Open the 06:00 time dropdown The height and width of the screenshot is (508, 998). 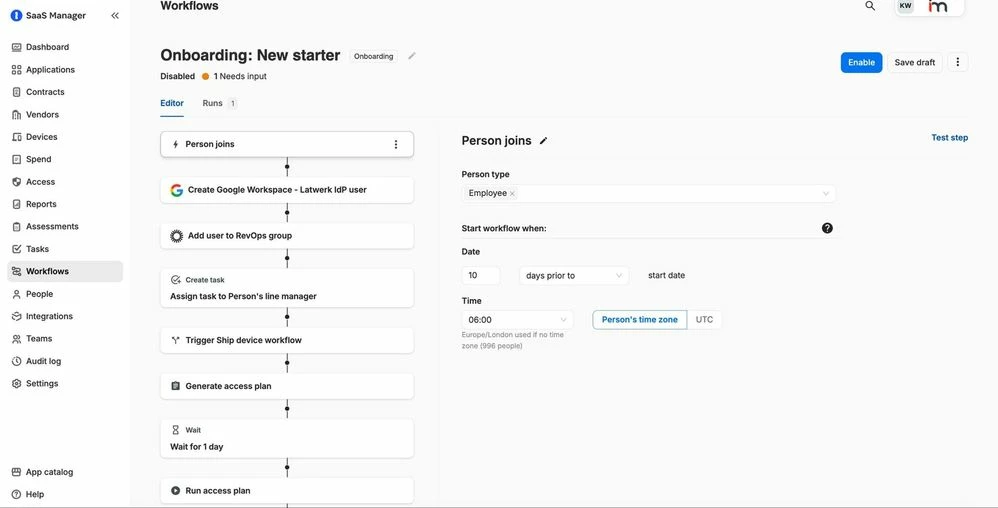coord(517,320)
